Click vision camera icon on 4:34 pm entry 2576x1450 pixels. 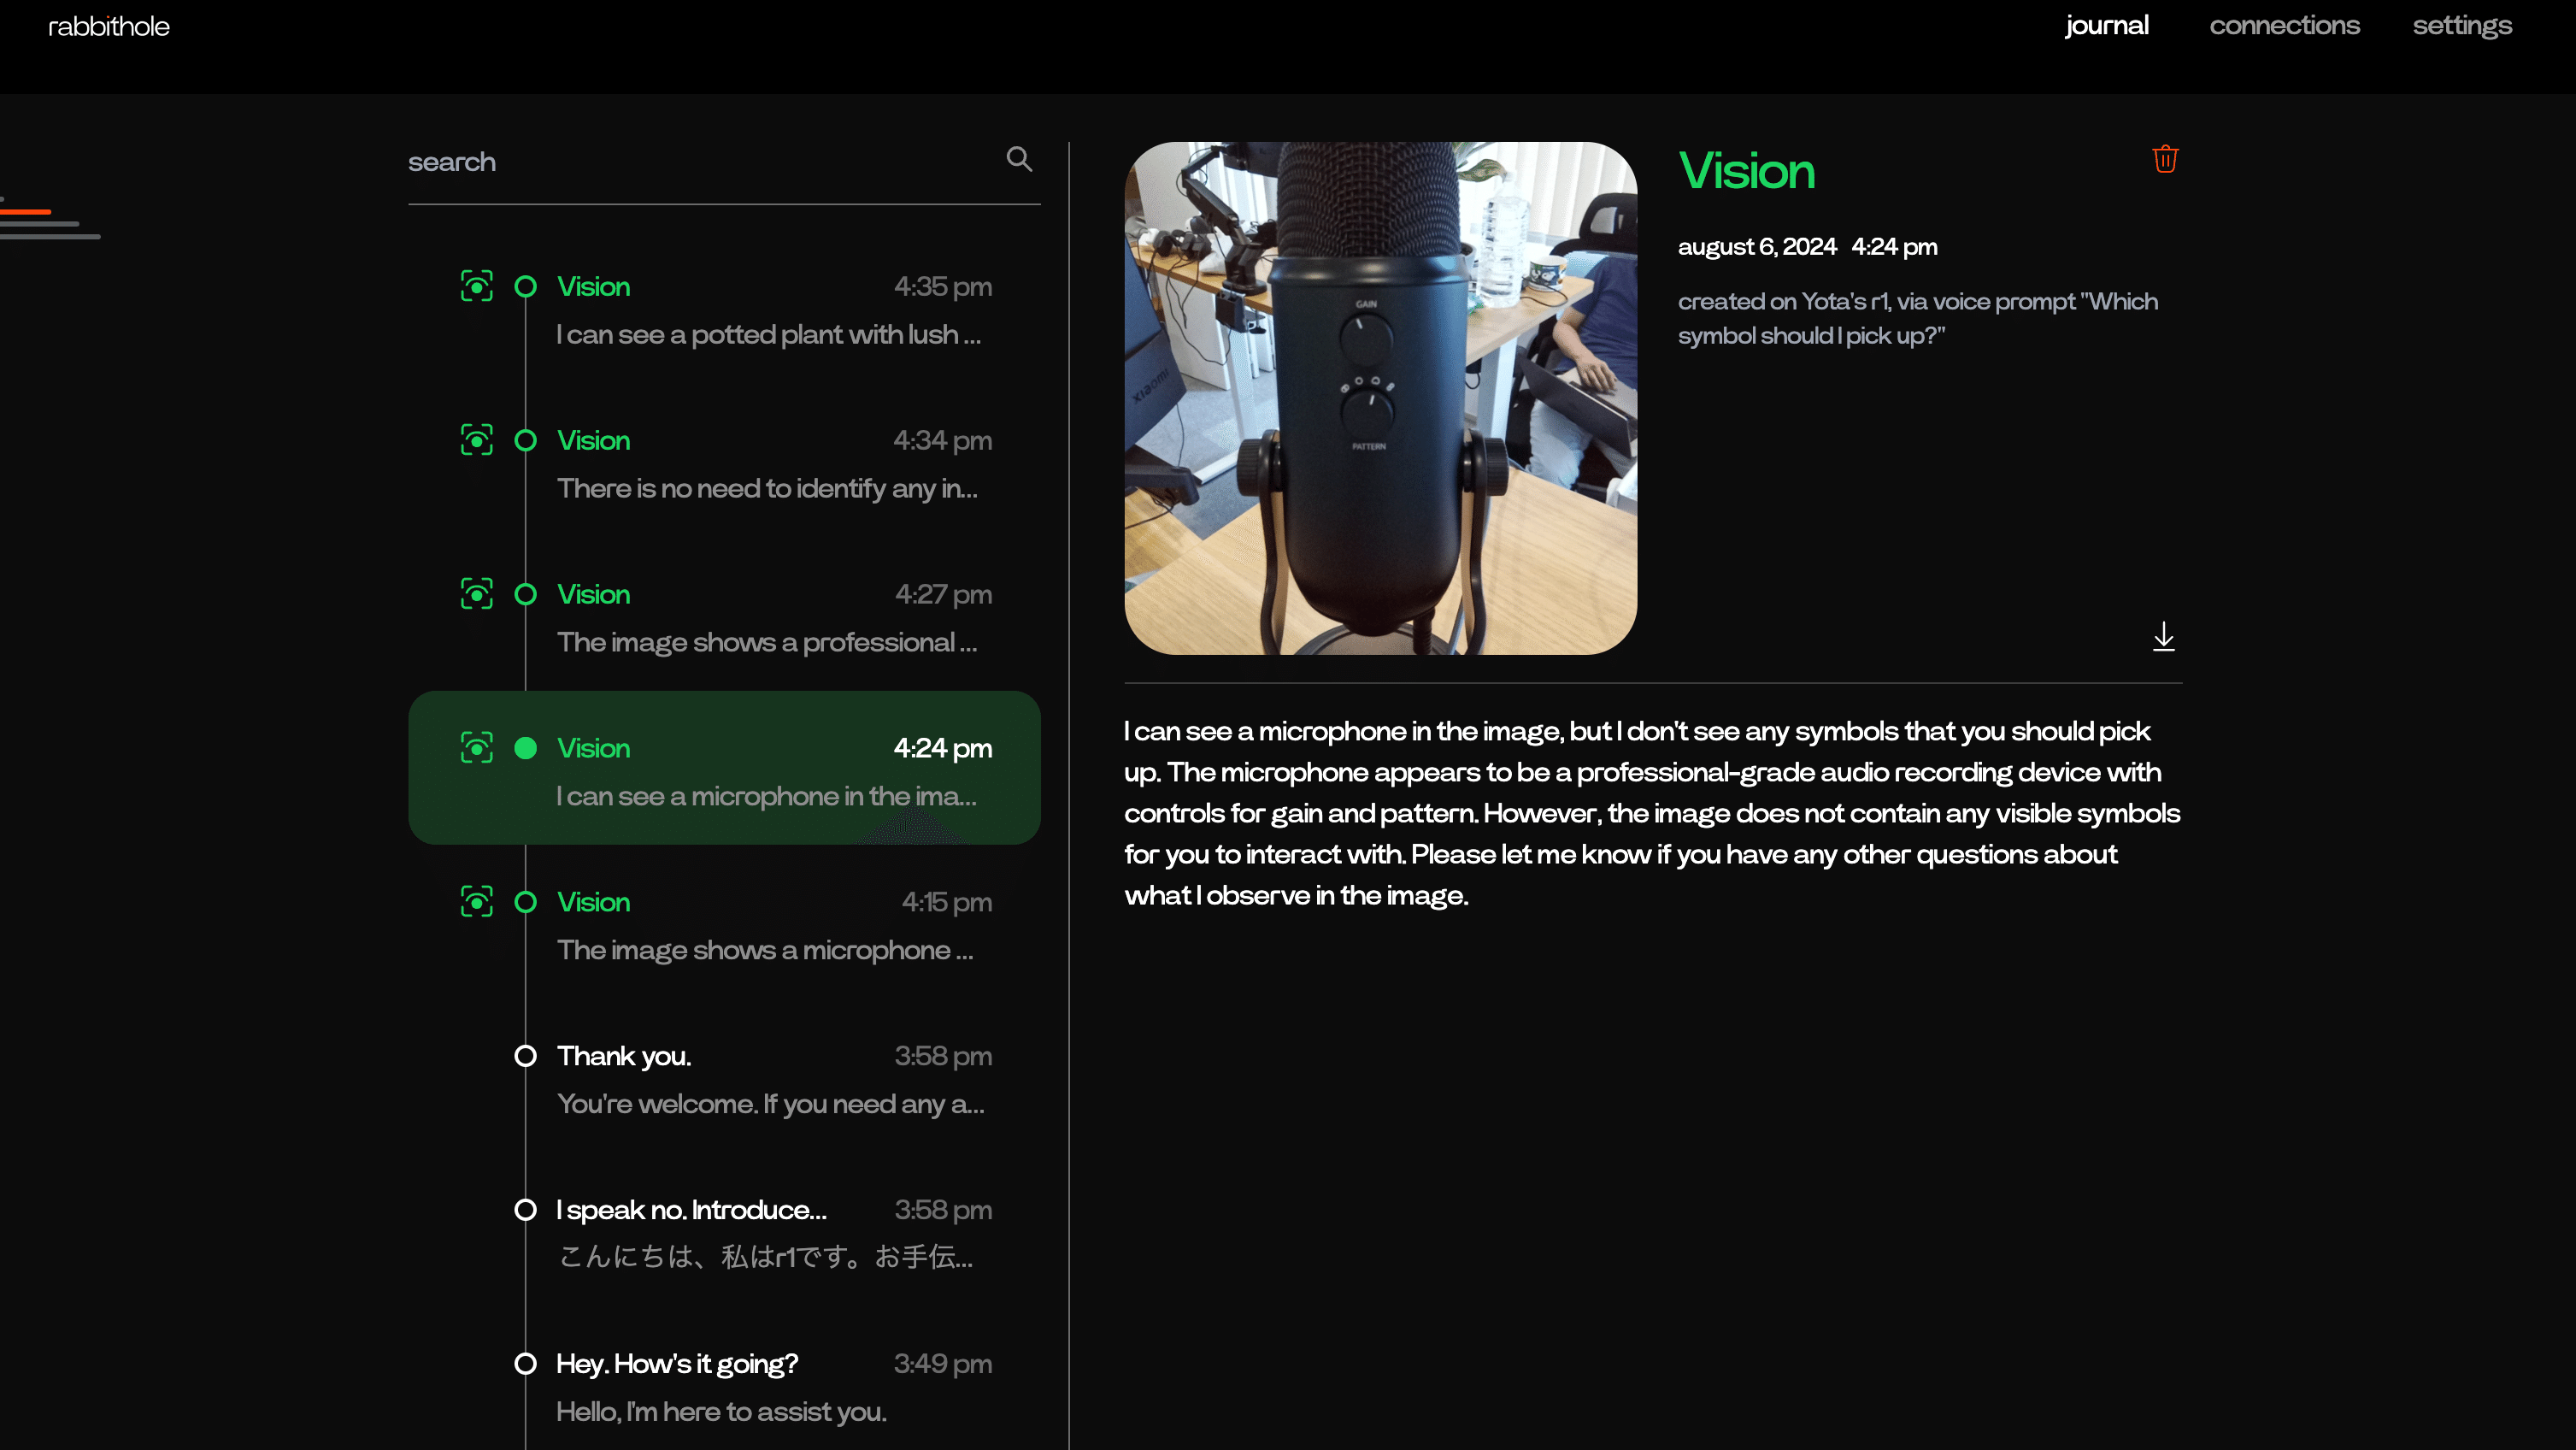click(x=476, y=440)
